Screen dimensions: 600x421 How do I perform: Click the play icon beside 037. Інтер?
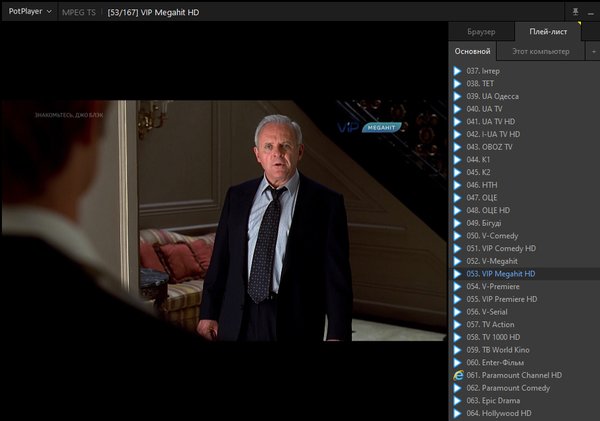point(457,71)
